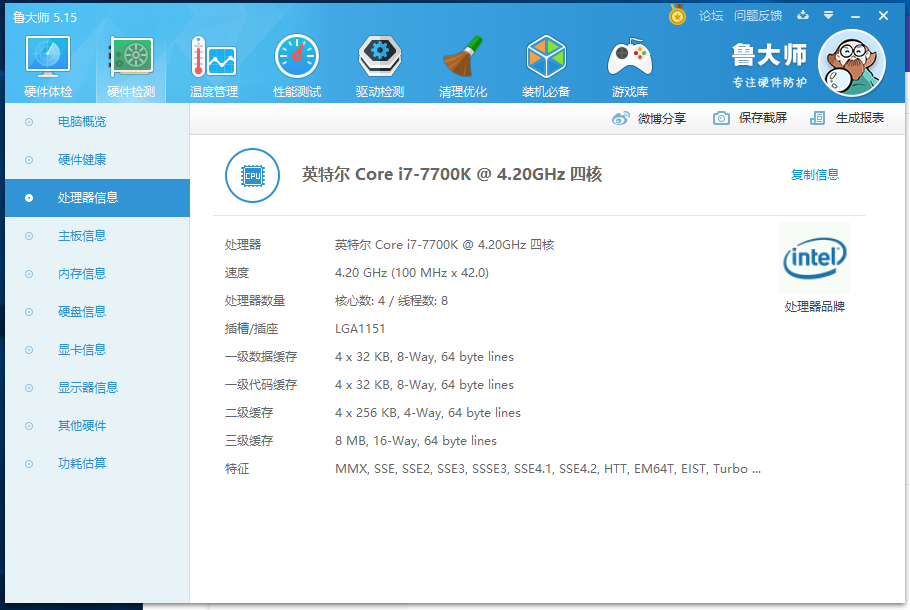Click the camera screenshot icon

click(x=721, y=118)
